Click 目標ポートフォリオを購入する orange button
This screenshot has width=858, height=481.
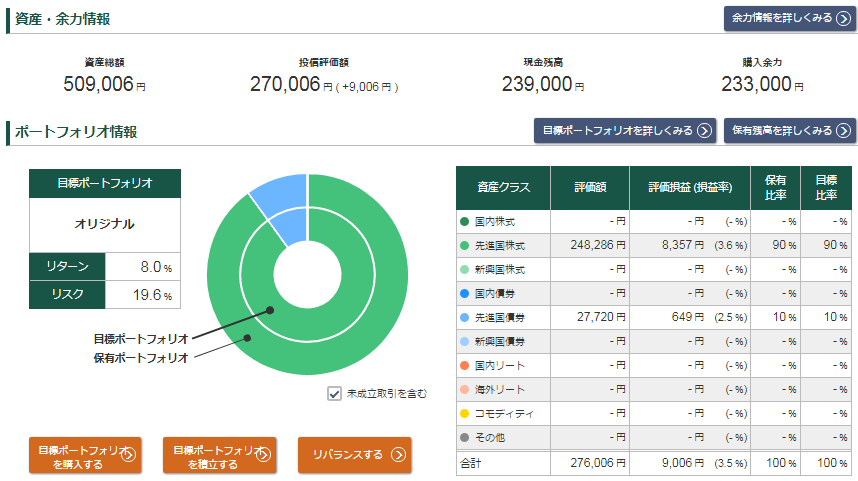click(85, 455)
